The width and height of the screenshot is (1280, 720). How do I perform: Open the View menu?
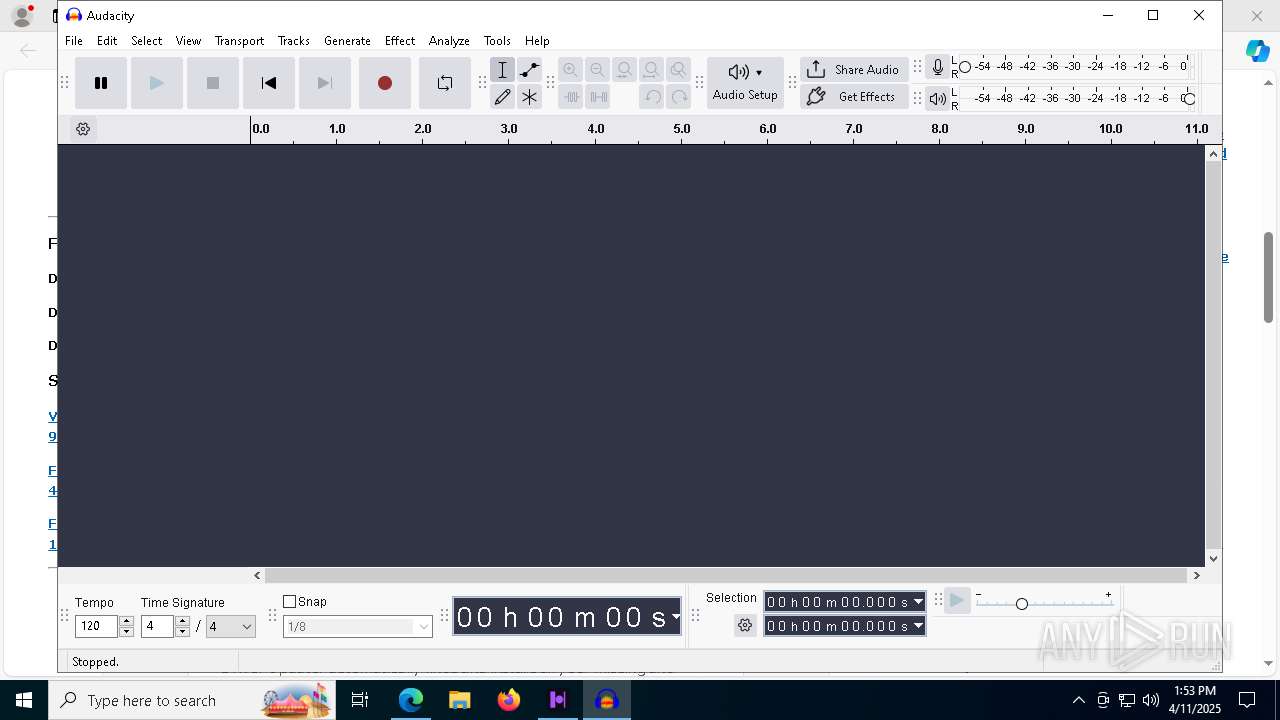188,41
